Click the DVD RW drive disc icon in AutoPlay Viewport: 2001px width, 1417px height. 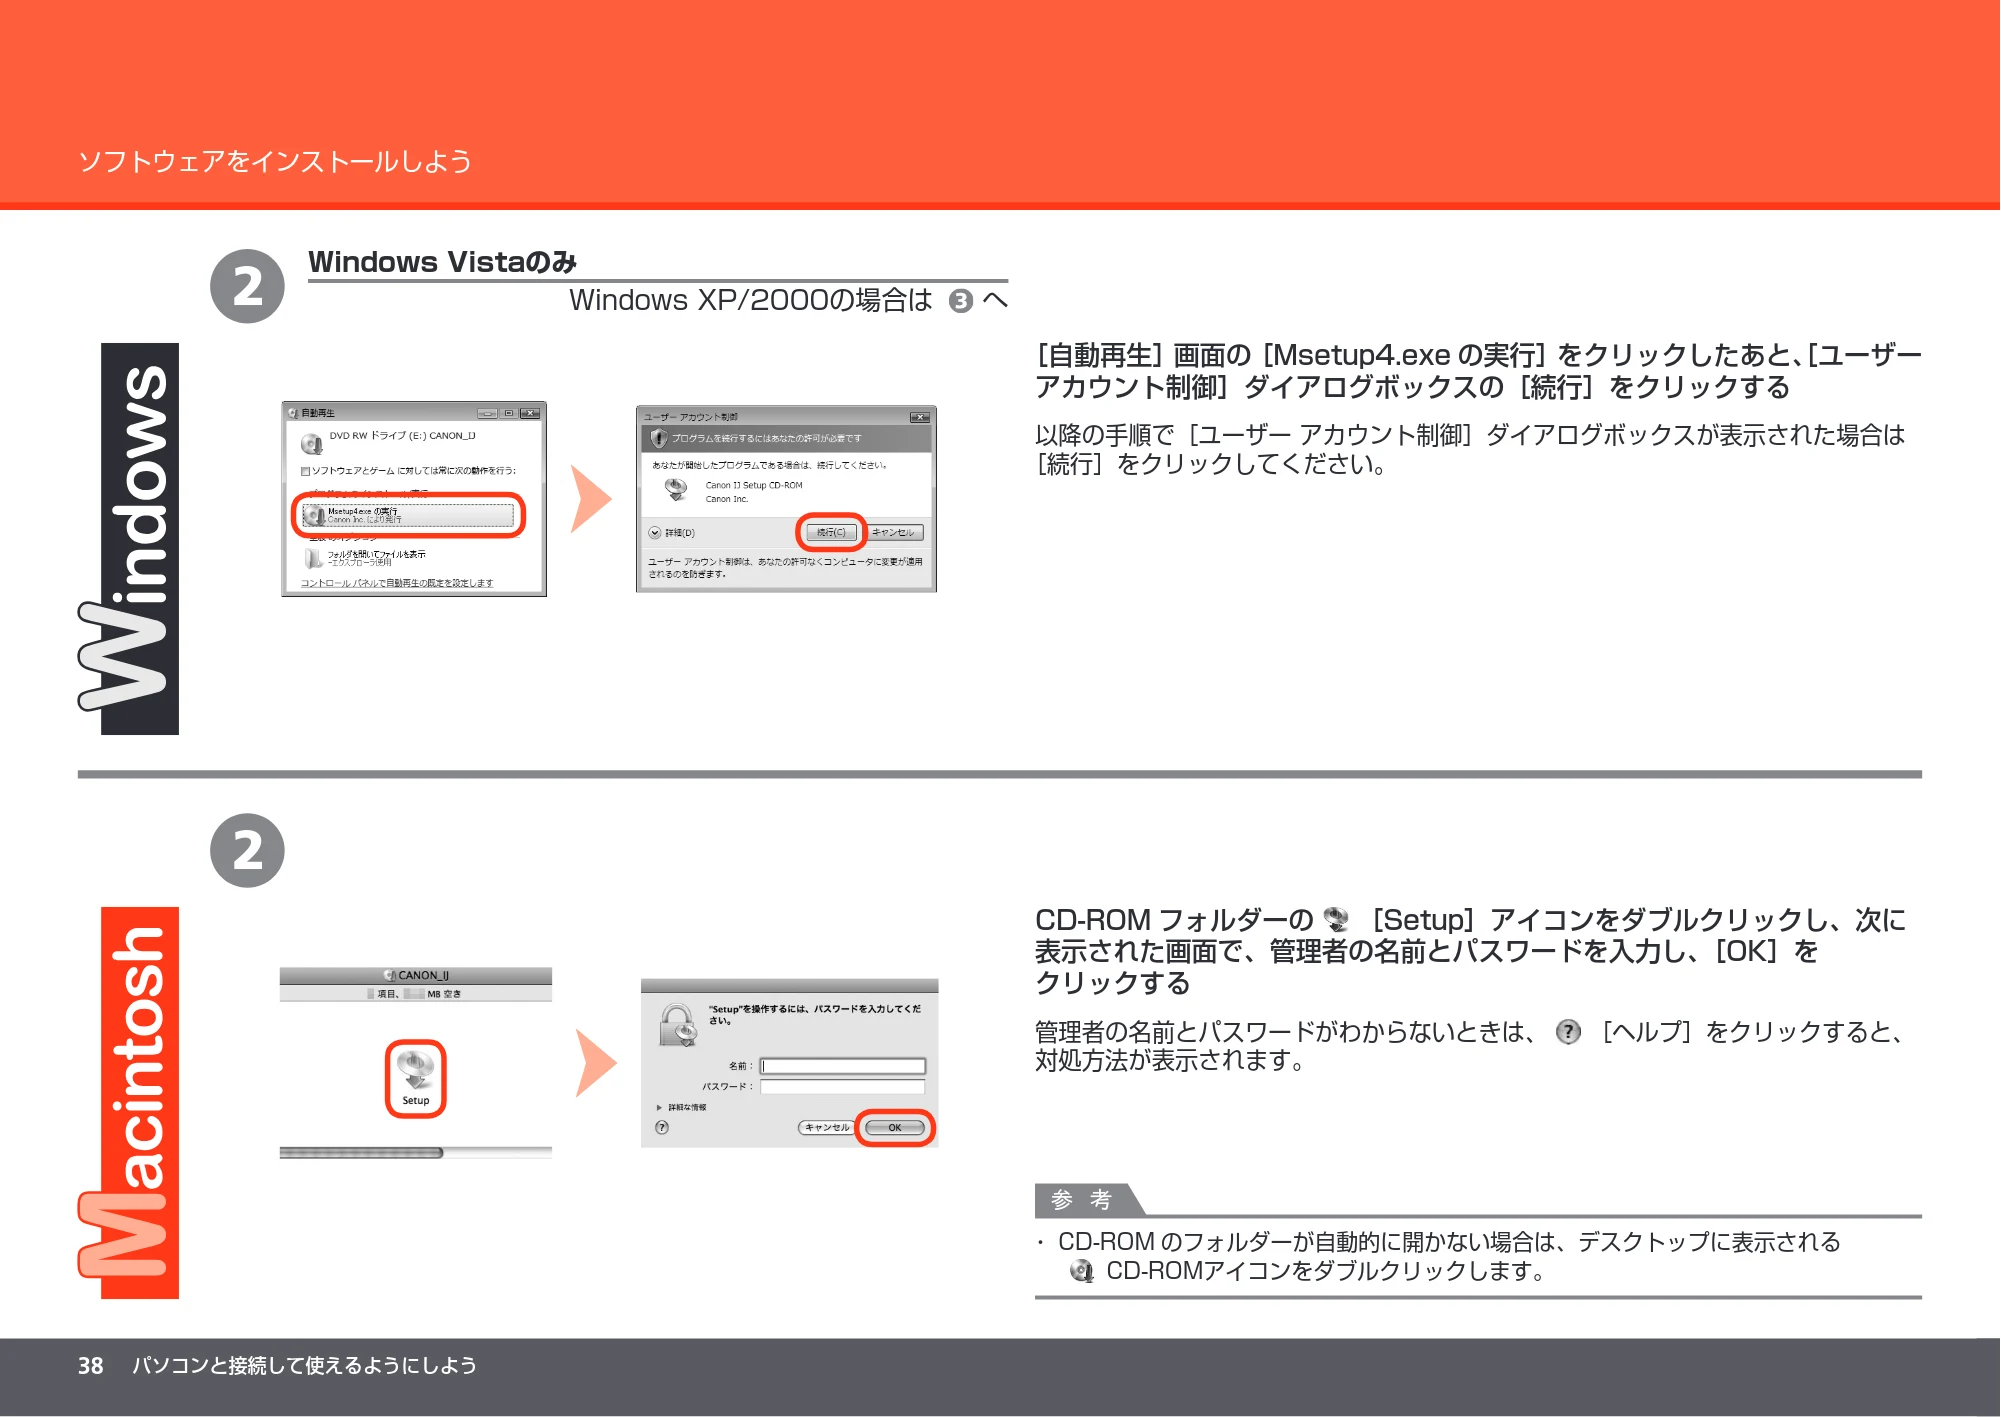click(312, 442)
